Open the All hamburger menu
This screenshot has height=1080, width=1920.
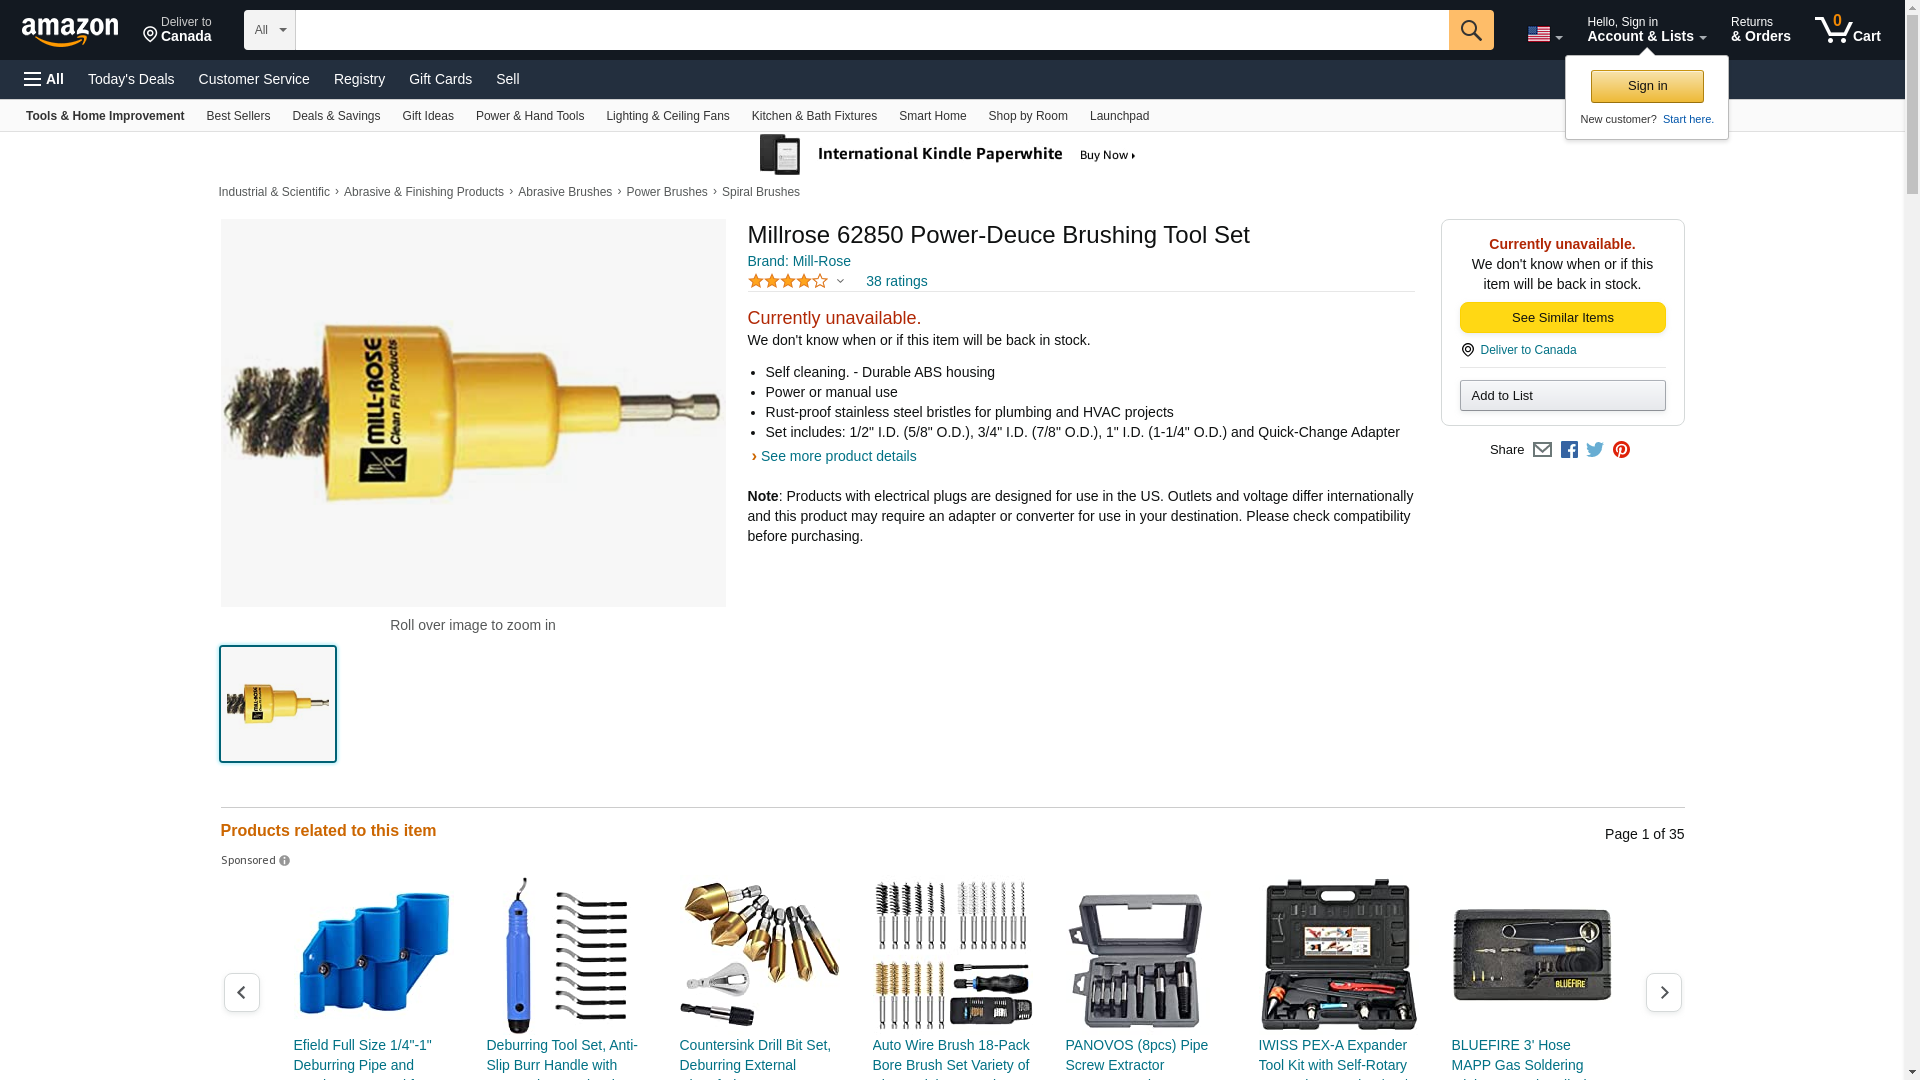tap(44, 79)
